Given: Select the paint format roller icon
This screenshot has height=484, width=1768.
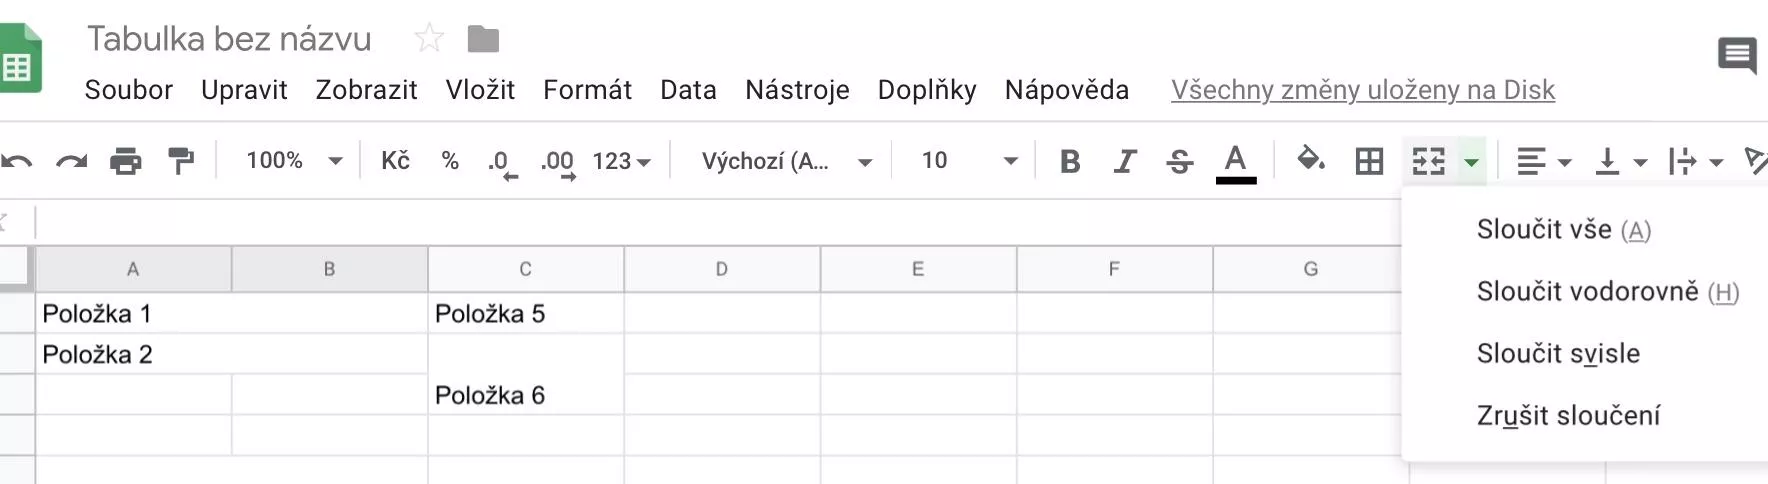Looking at the screenshot, I should pyautogui.click(x=181, y=161).
